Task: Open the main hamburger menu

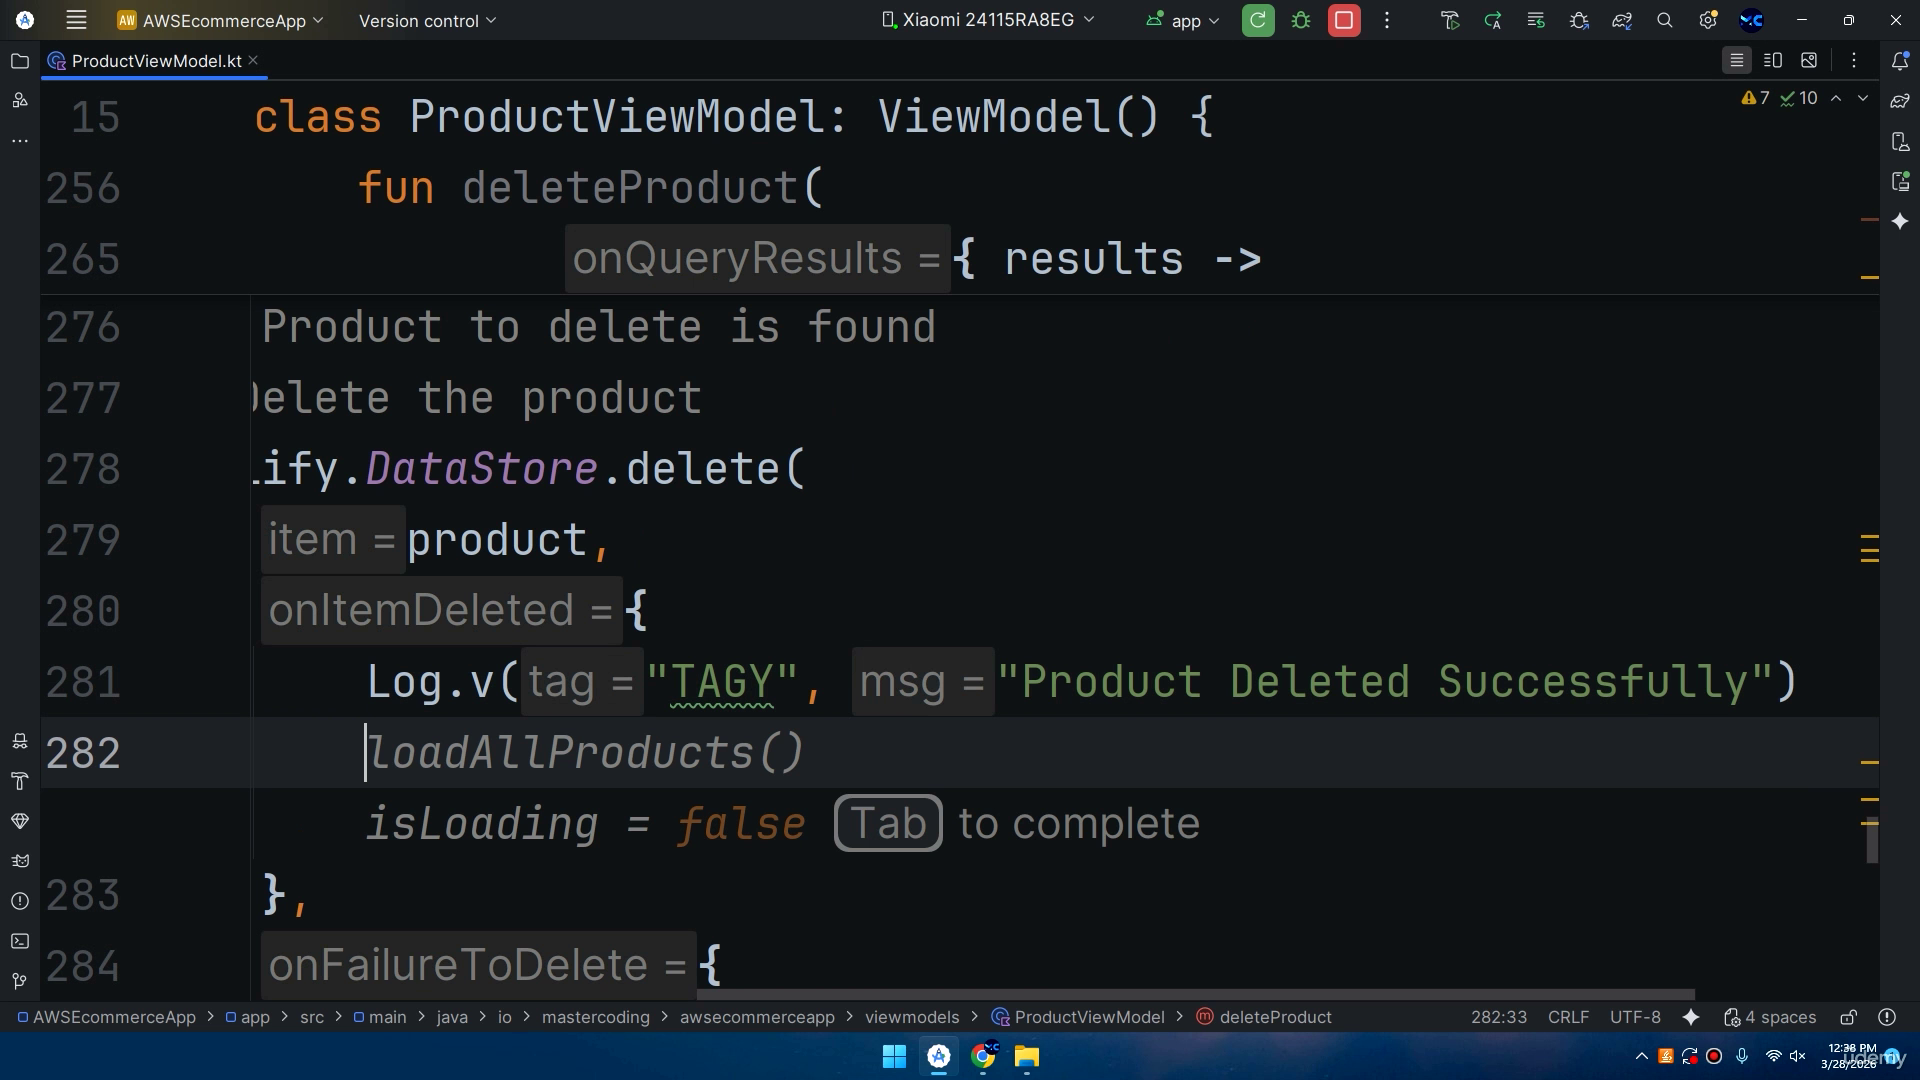Action: pos(76,20)
